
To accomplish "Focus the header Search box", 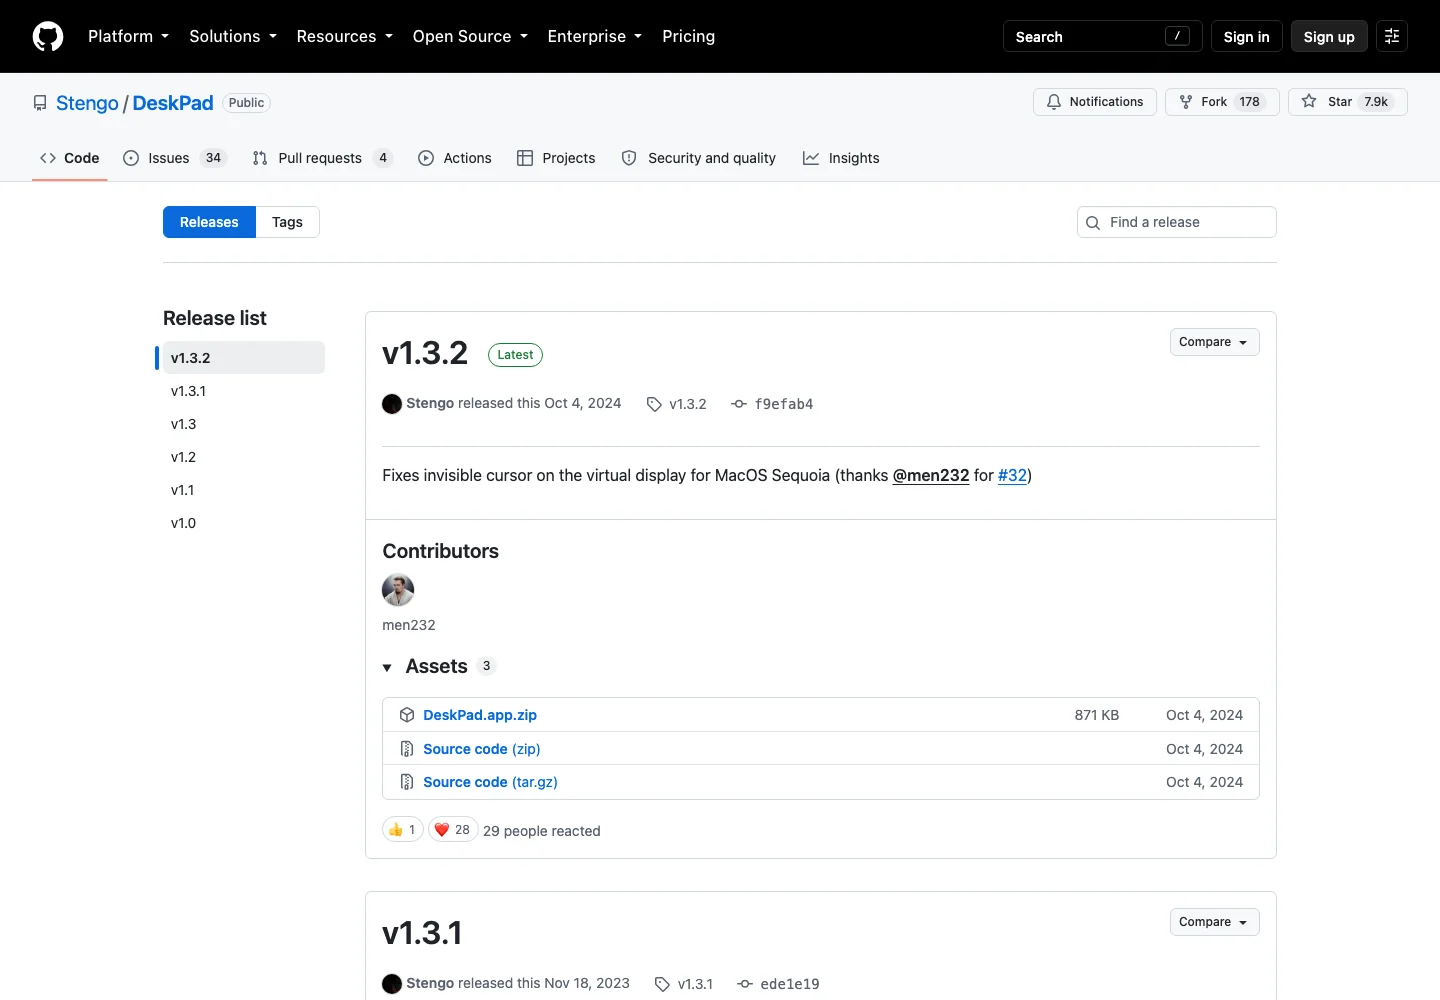I will coord(1102,36).
